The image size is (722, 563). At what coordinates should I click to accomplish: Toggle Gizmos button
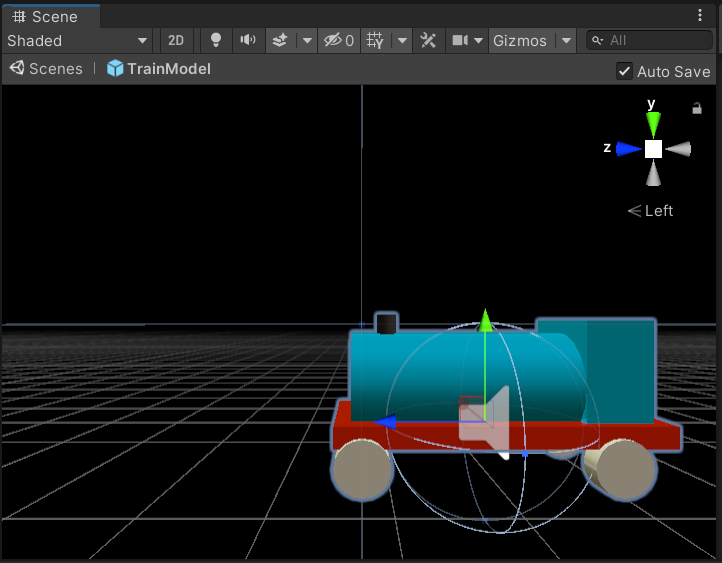coord(520,41)
